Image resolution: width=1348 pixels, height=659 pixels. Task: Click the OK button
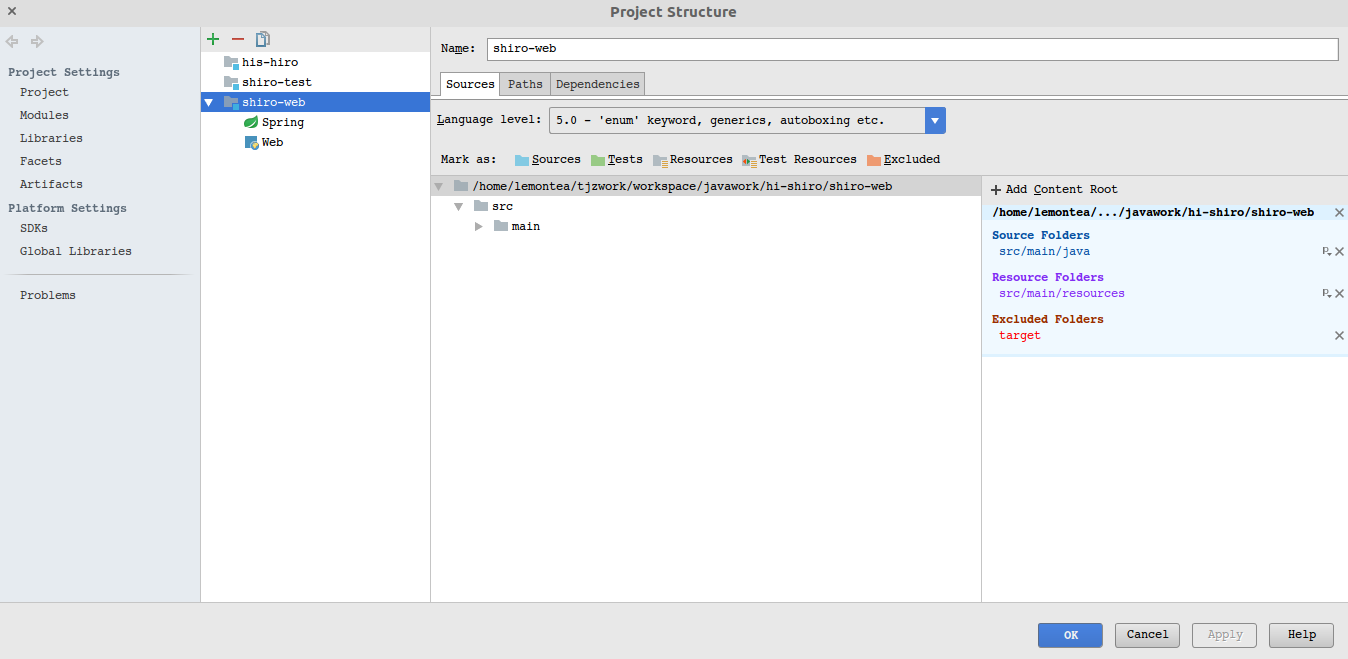1070,635
